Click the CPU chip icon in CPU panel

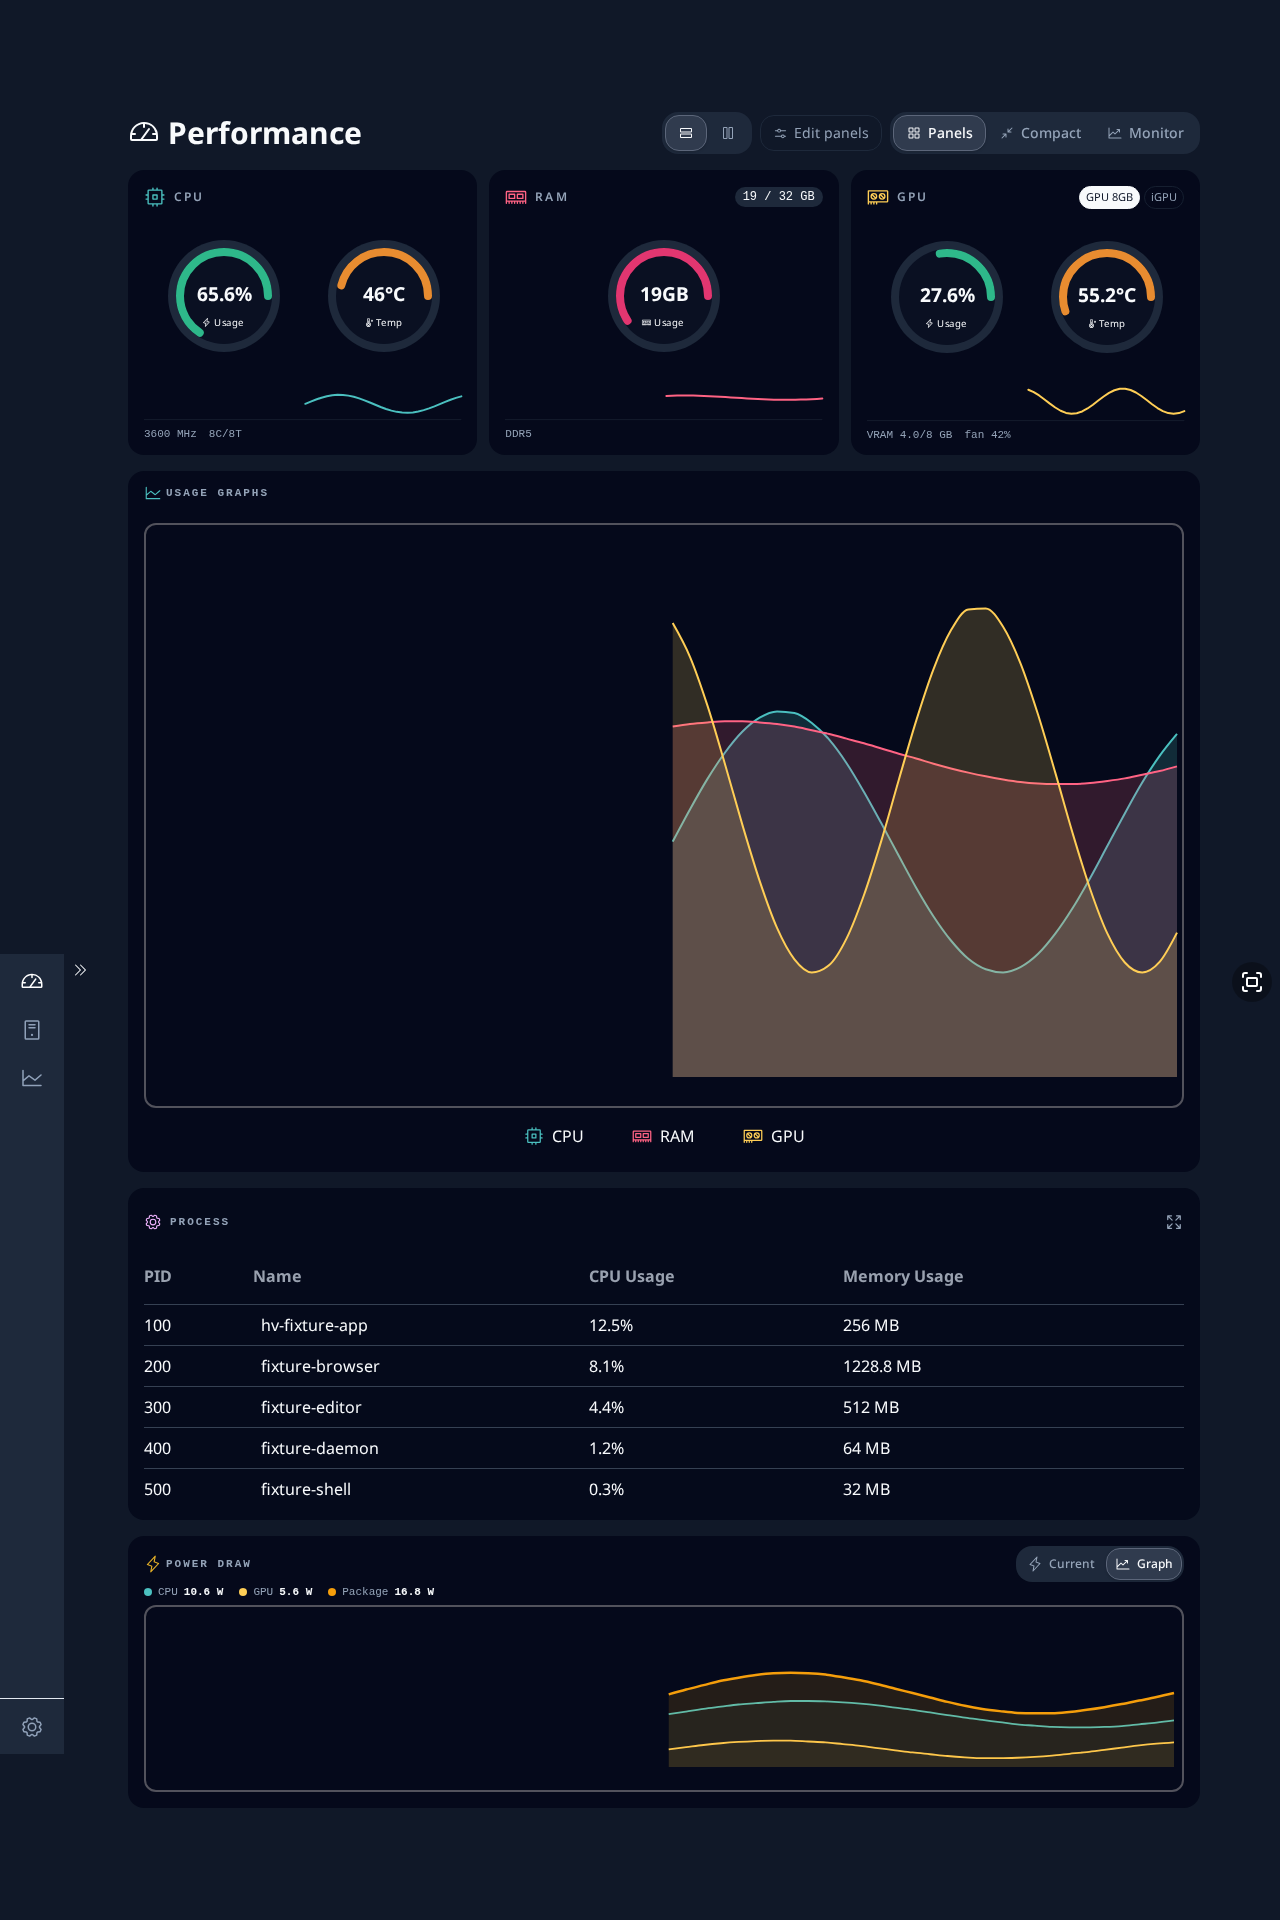click(x=155, y=197)
